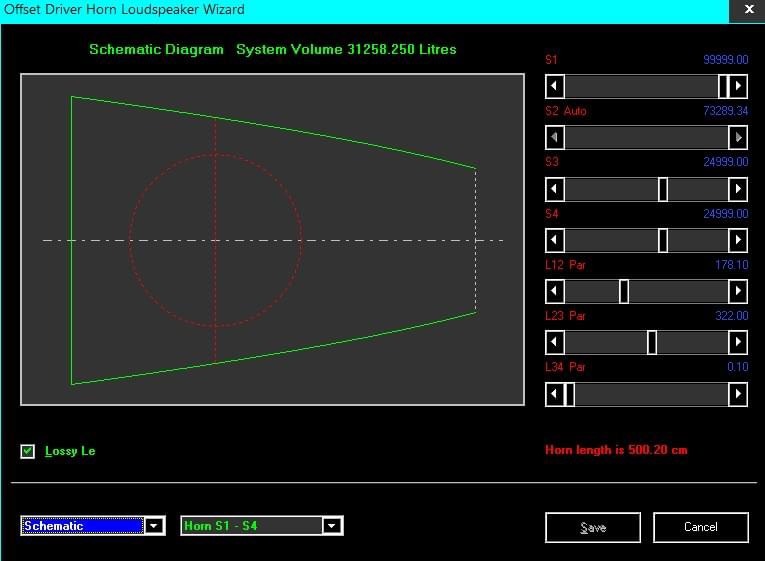Click the Horn length is 500.20 cm text
765x561 pixels.
(x=616, y=450)
